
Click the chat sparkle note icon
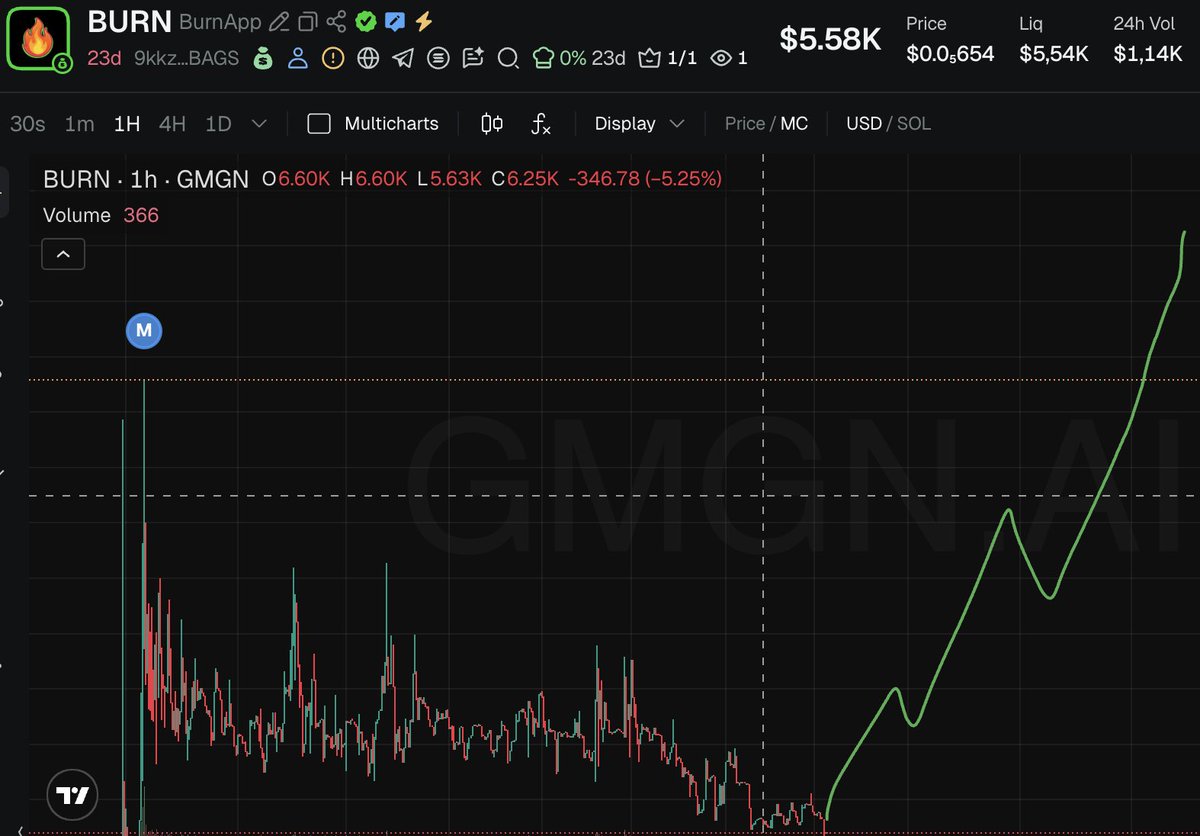click(x=473, y=58)
